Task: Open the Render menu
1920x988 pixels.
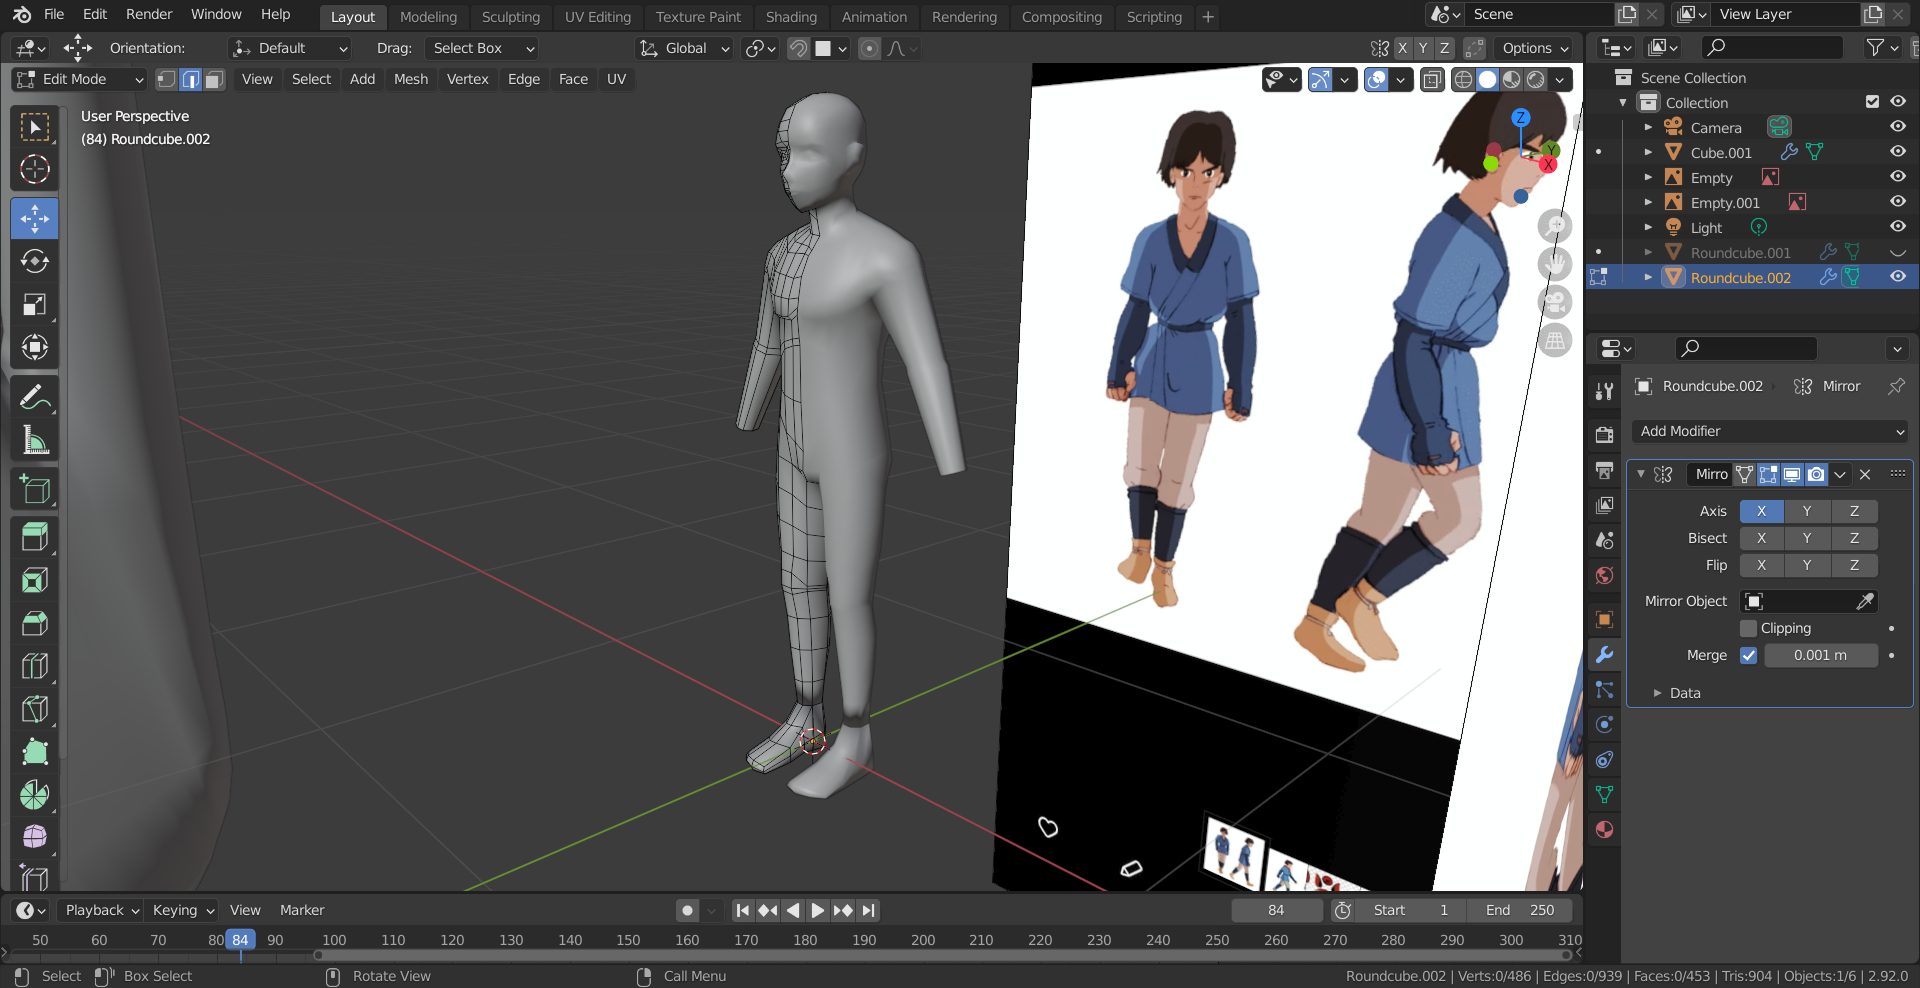Action: [149, 14]
